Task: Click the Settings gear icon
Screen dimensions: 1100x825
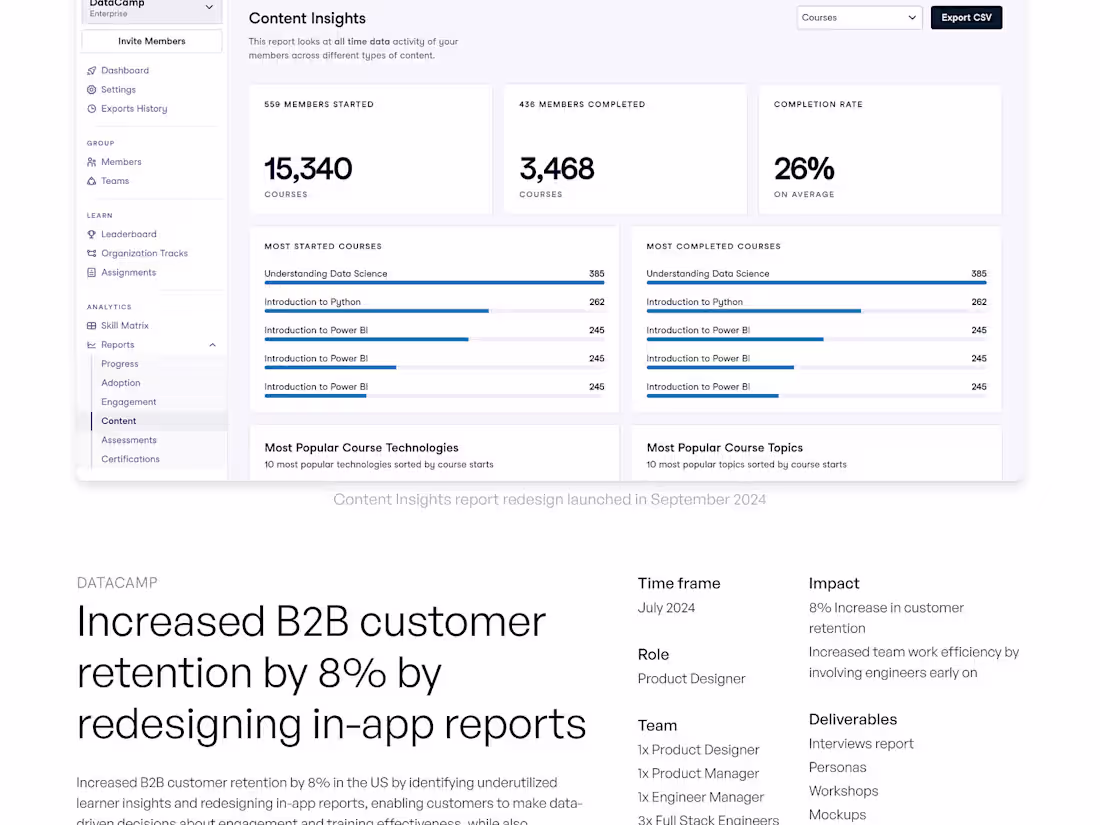Action: point(117,89)
